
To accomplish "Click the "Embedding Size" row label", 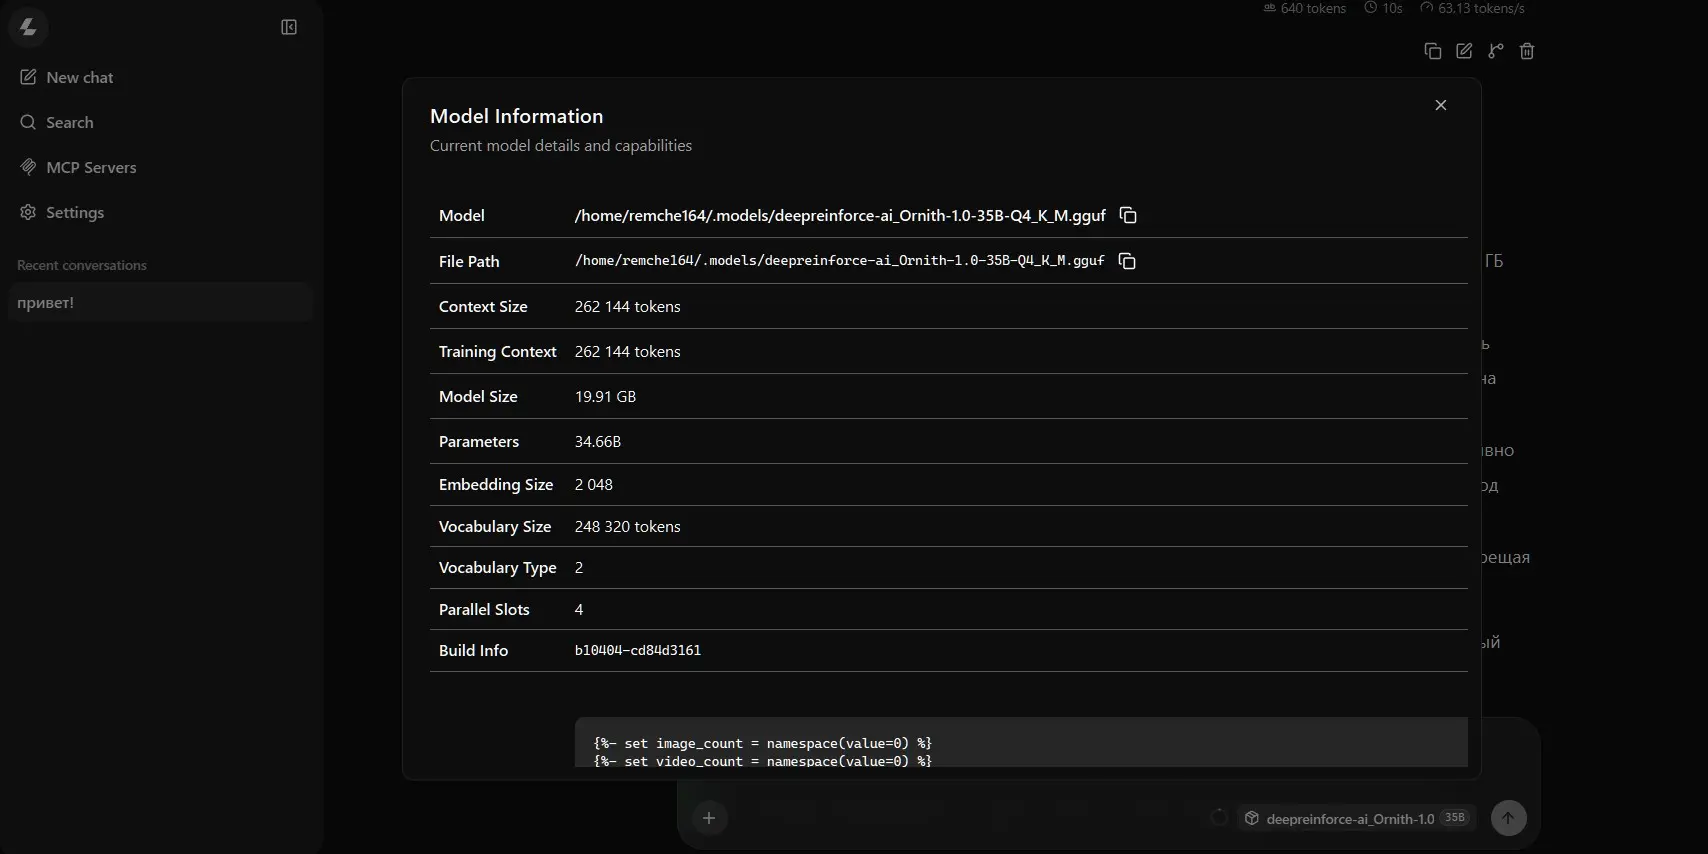I will [x=496, y=484].
